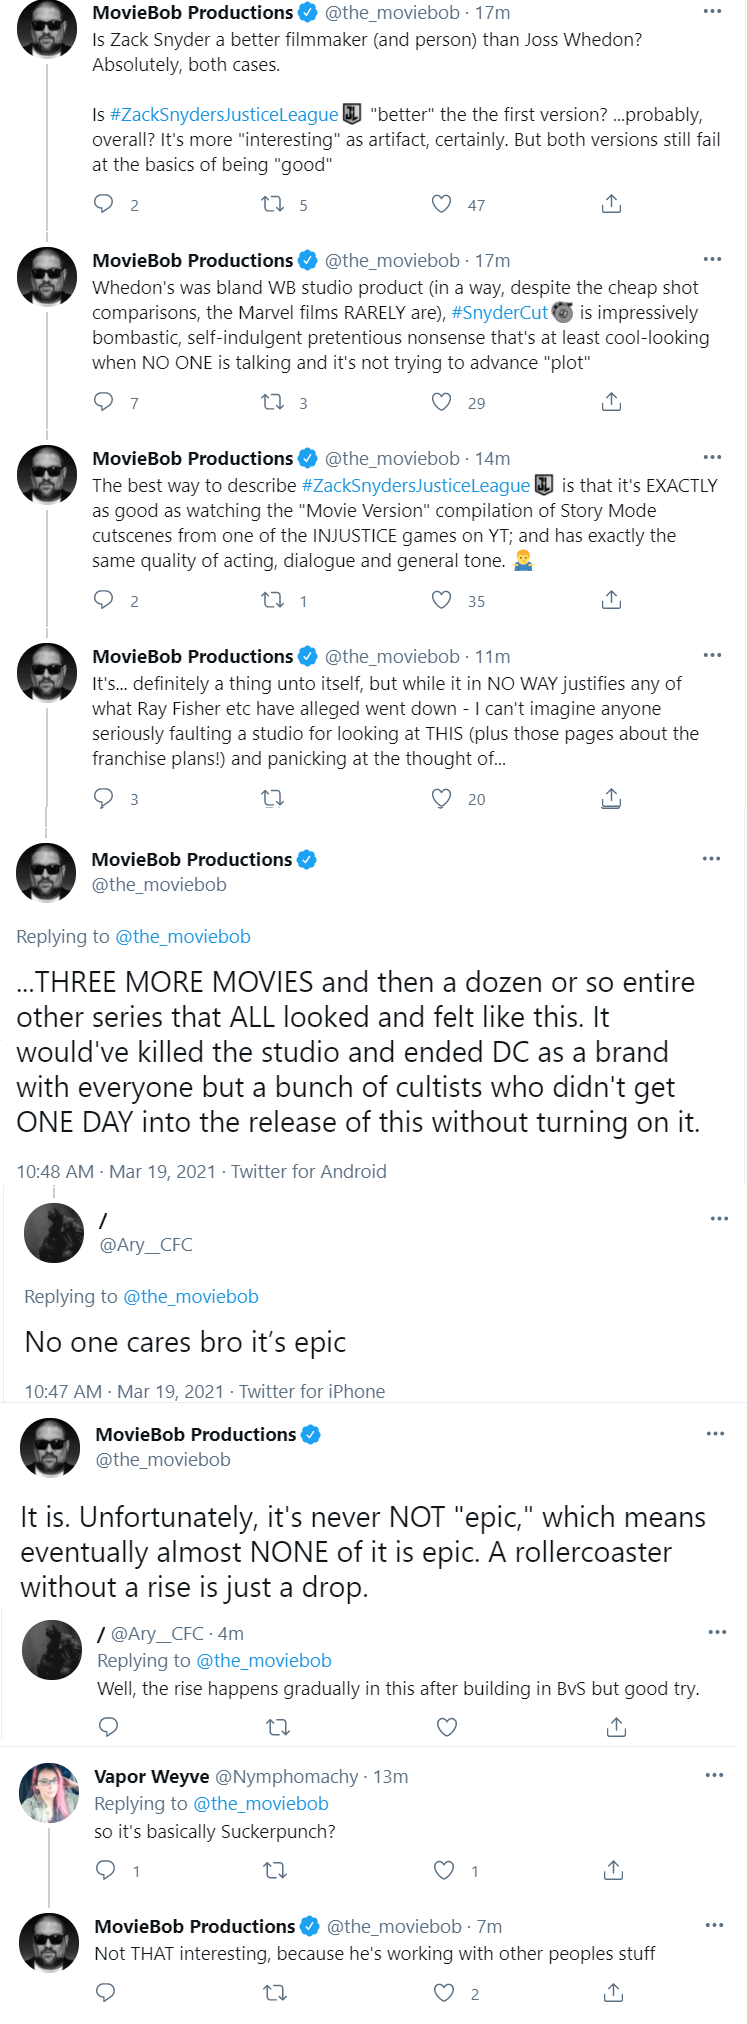This screenshot has height=2024, width=747.
Task: Like the tweet with 29 likes
Action: [x=441, y=402]
